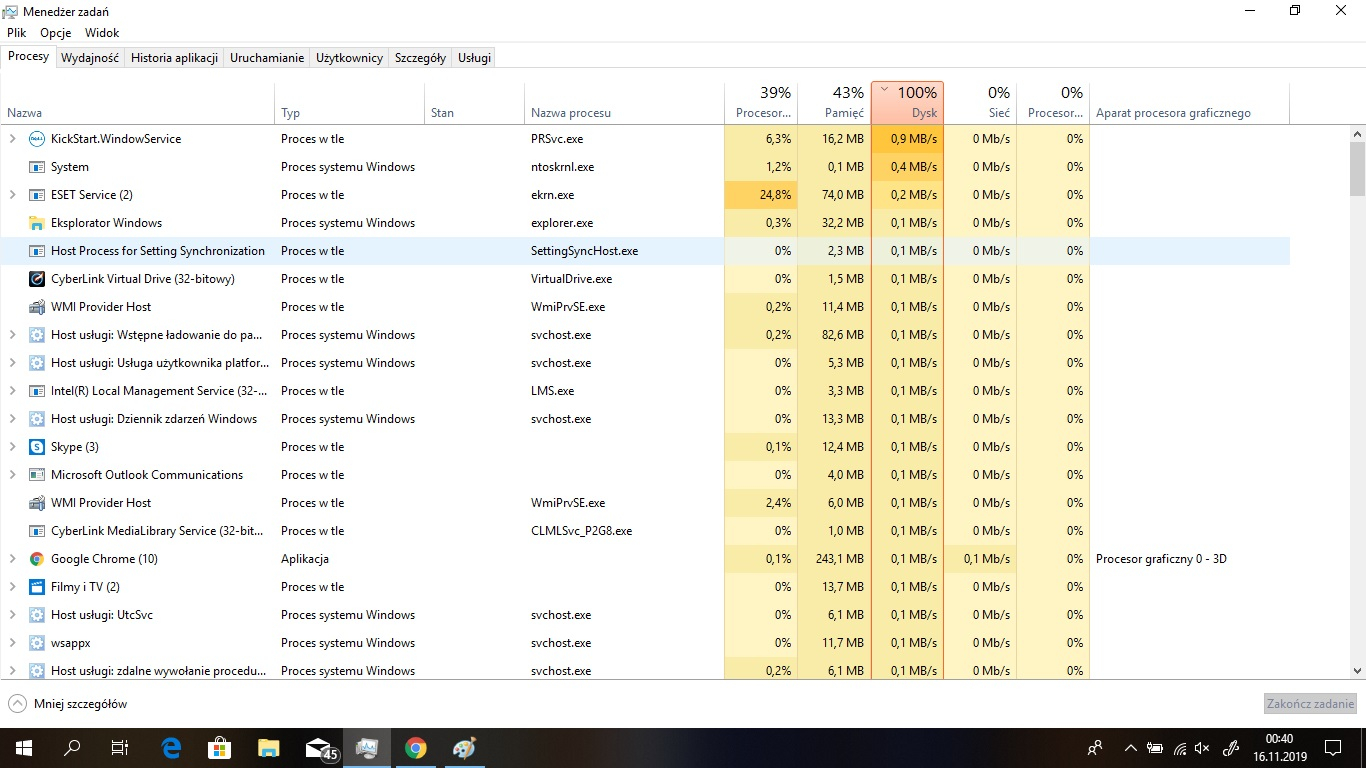Open taskbar search magnifier
This screenshot has height=768, width=1366.
click(72, 748)
